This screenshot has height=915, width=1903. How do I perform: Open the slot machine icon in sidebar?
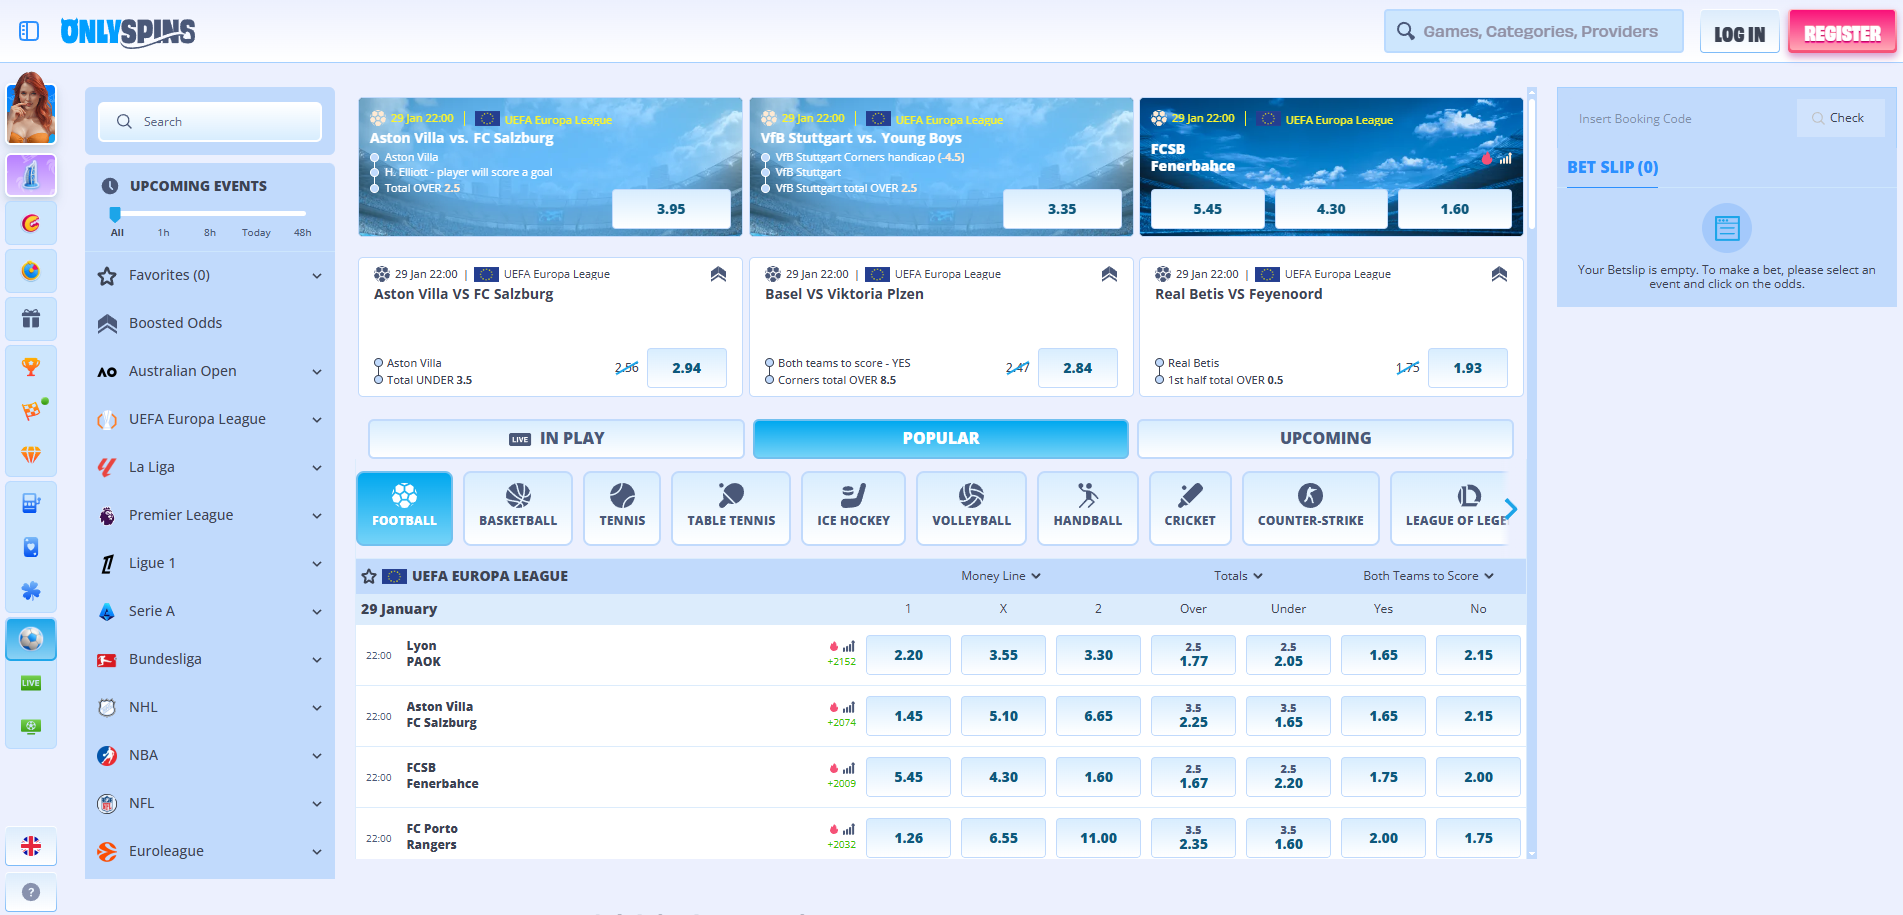(31, 503)
